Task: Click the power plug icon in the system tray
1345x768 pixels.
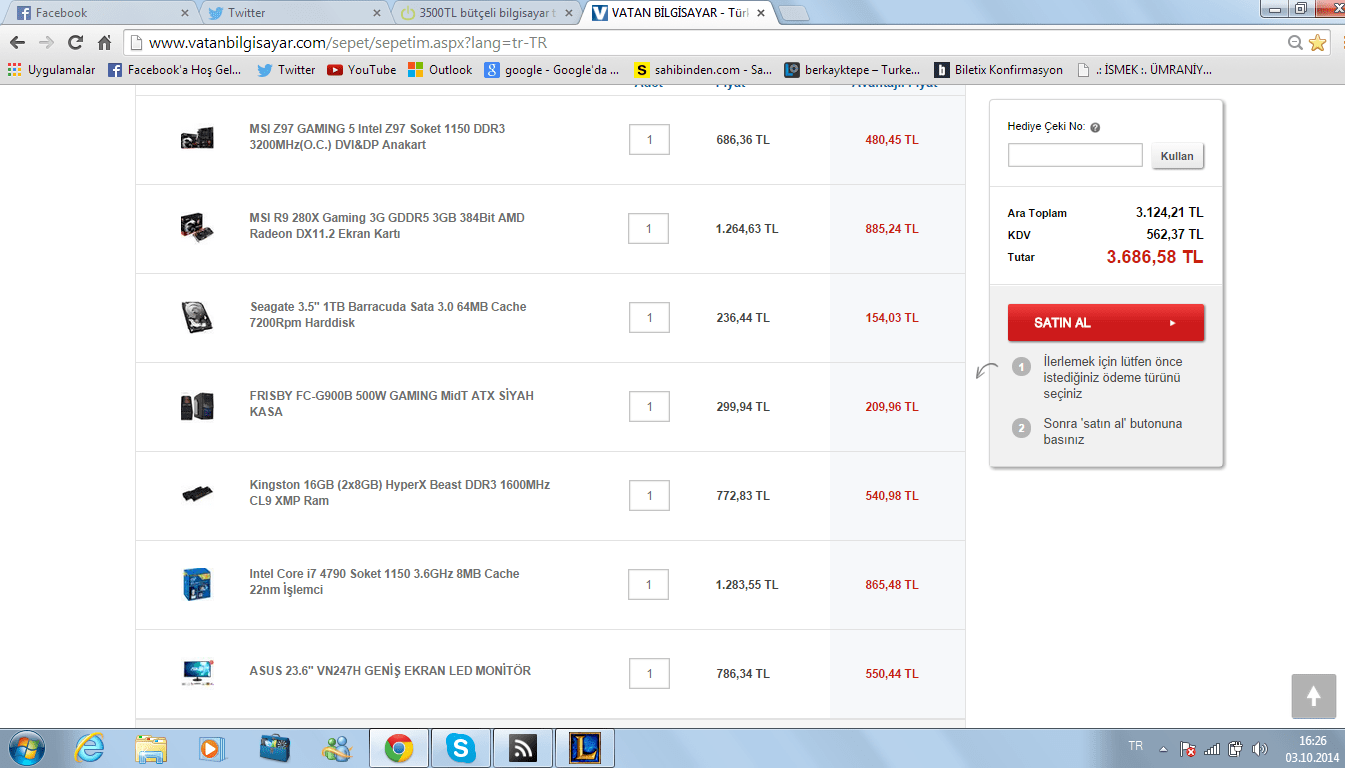Action: [x=1236, y=748]
